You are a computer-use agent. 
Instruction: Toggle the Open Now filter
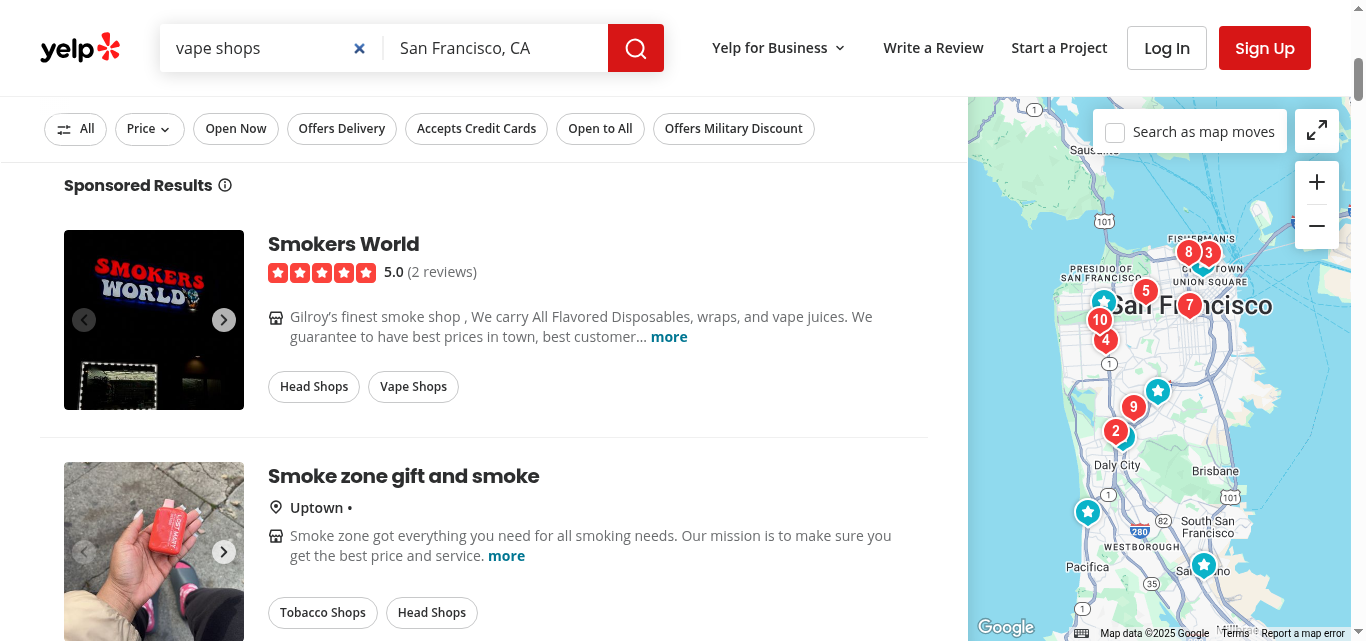(236, 129)
